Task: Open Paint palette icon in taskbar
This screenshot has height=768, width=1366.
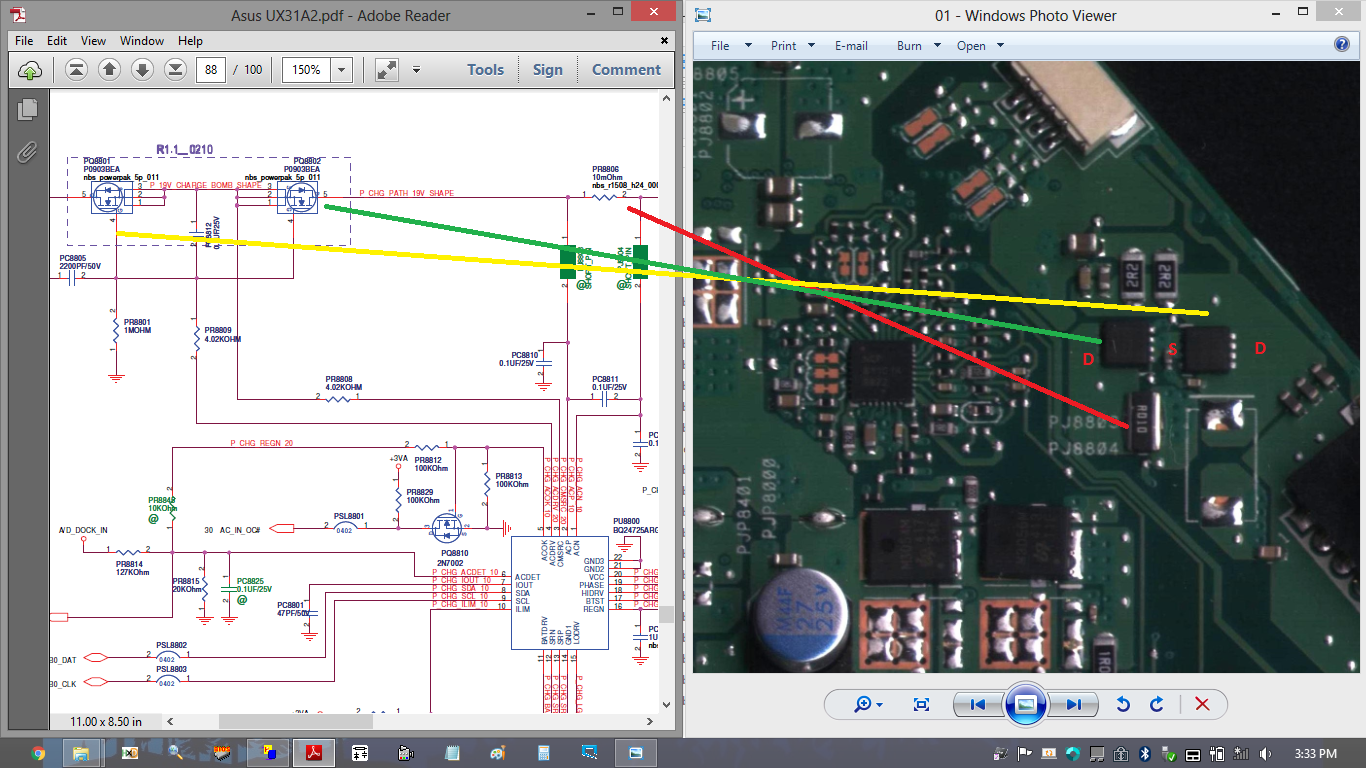Action: pos(498,753)
